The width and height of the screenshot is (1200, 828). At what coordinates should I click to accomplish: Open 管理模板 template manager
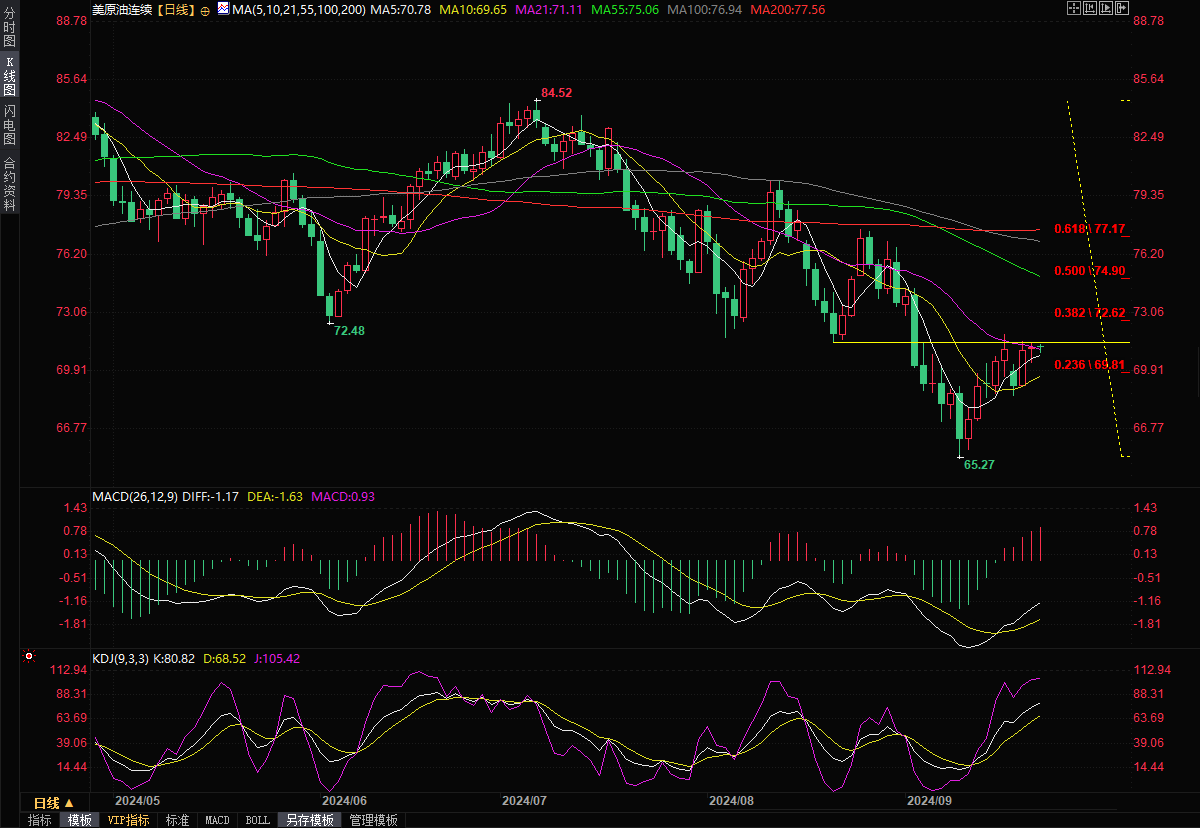coord(373,820)
